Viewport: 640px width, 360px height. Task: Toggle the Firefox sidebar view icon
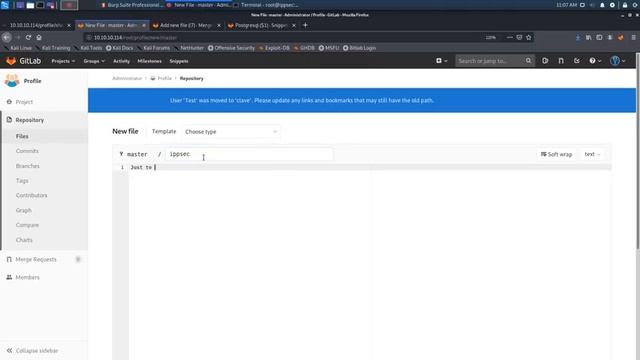[599, 38]
